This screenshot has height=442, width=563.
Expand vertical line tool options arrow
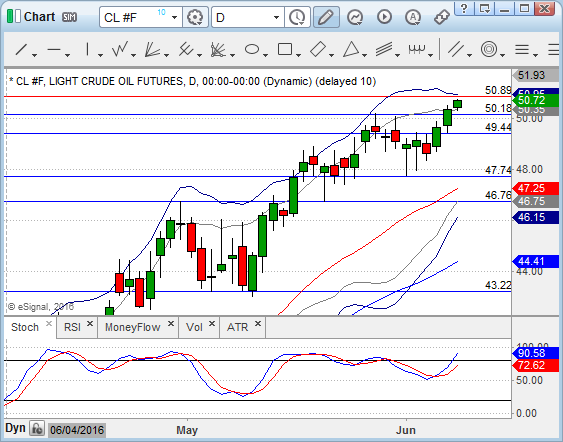tap(101, 55)
